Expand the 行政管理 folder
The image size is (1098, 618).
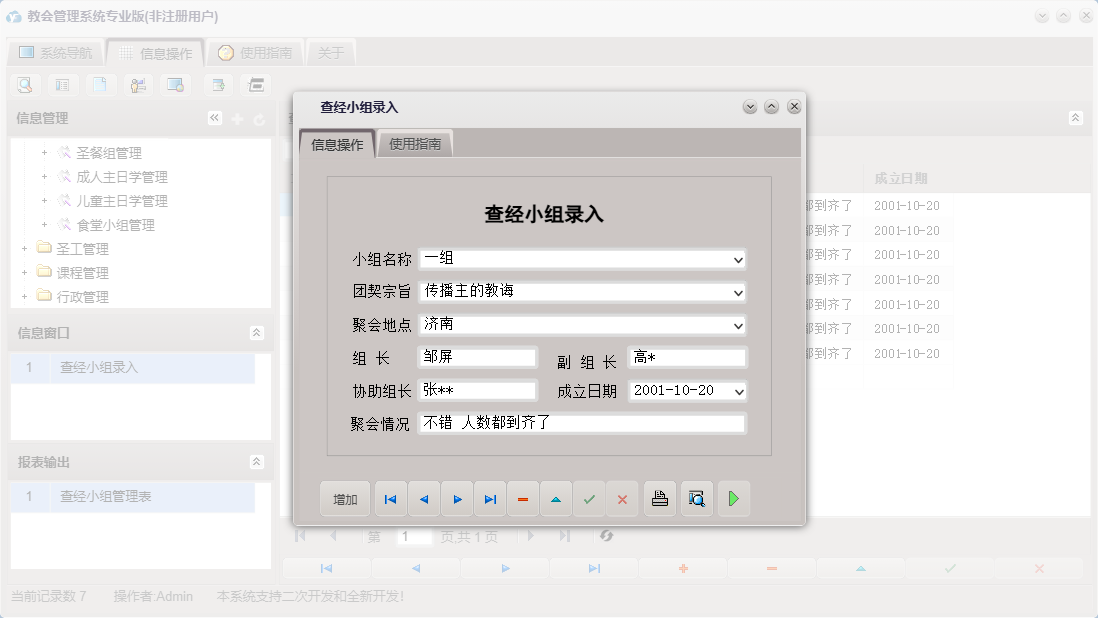click(23, 296)
